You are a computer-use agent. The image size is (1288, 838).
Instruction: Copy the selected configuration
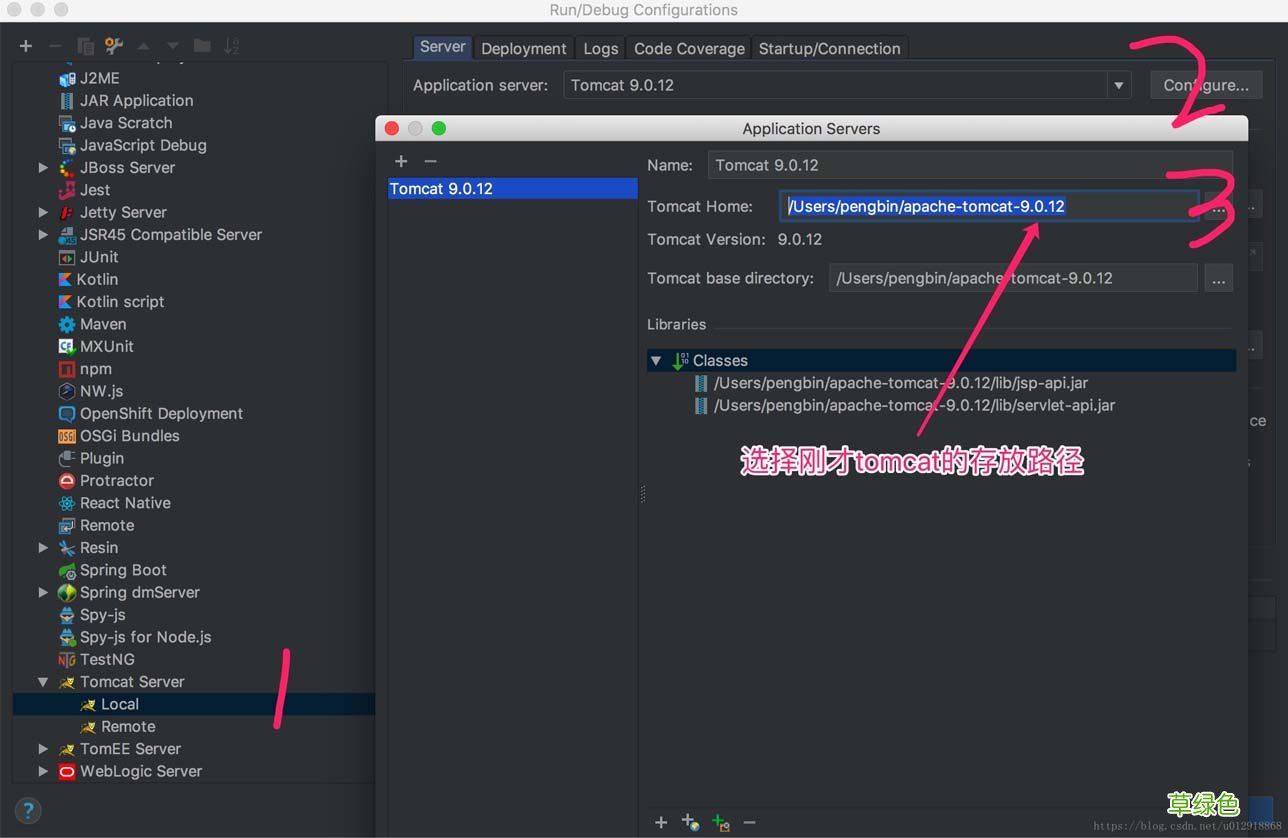pyautogui.click(x=85, y=46)
